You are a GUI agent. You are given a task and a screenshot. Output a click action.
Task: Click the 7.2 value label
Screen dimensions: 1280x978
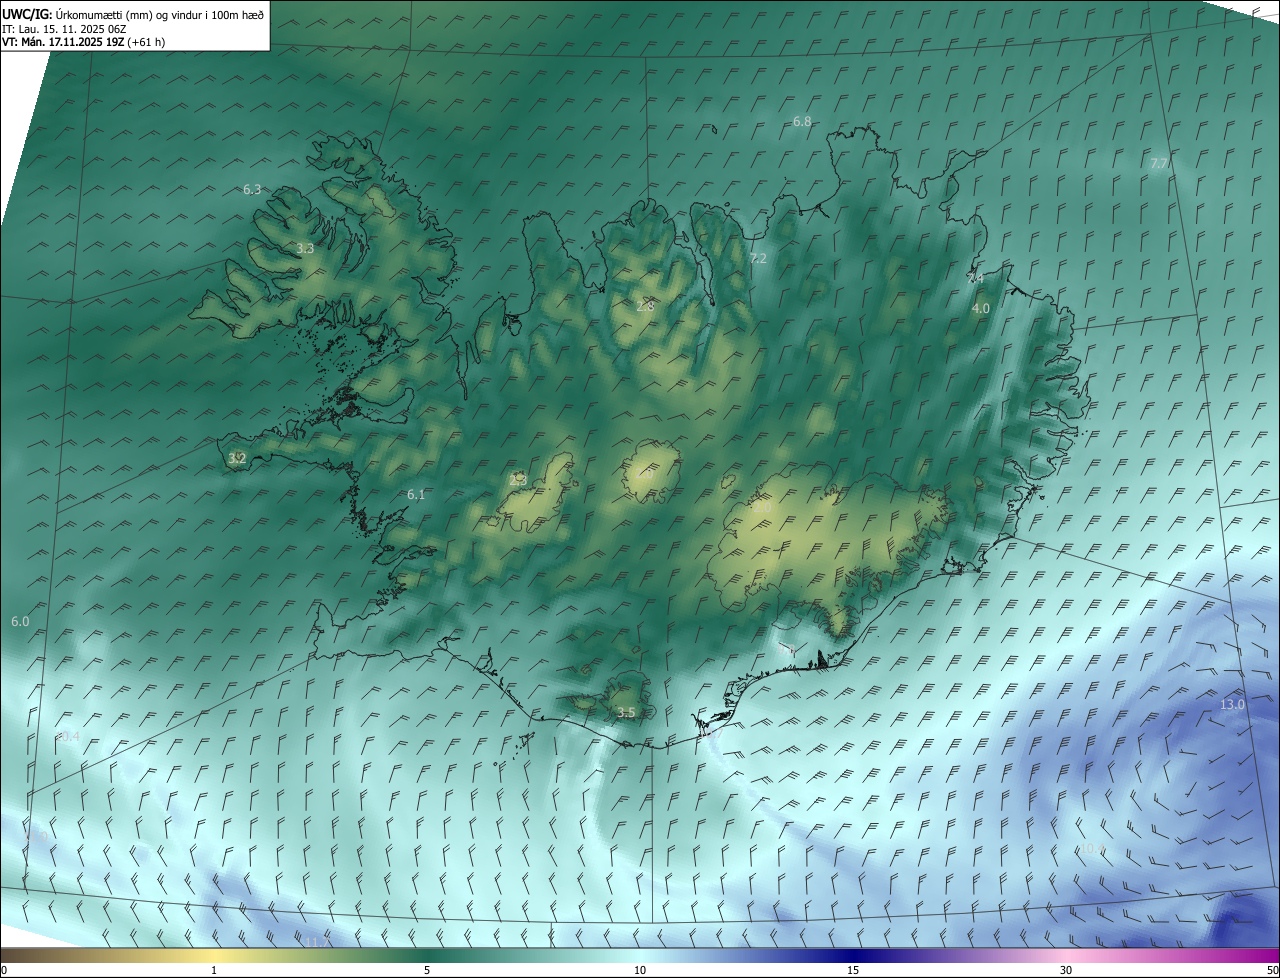758,258
